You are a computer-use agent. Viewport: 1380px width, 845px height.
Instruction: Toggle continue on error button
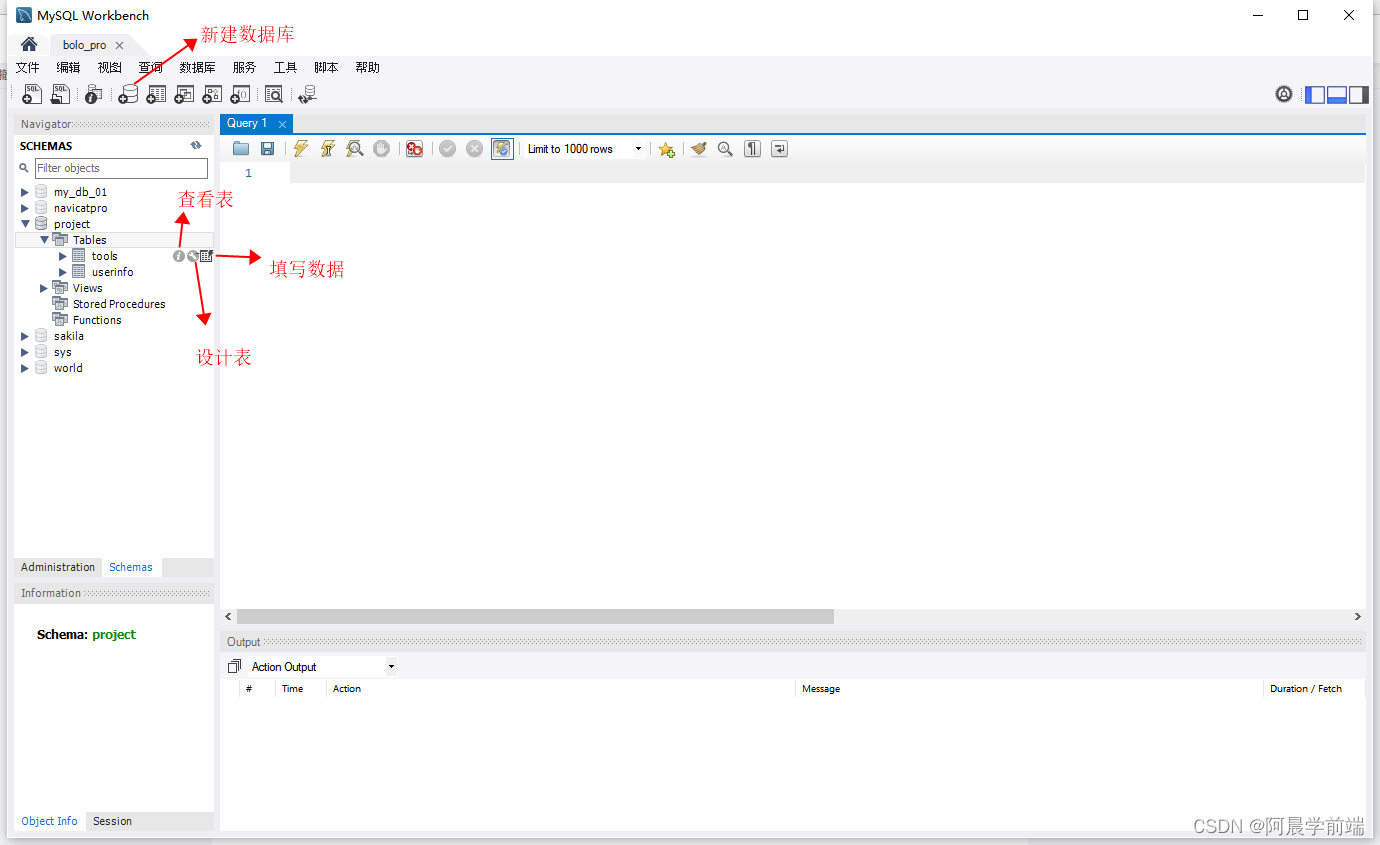(414, 149)
